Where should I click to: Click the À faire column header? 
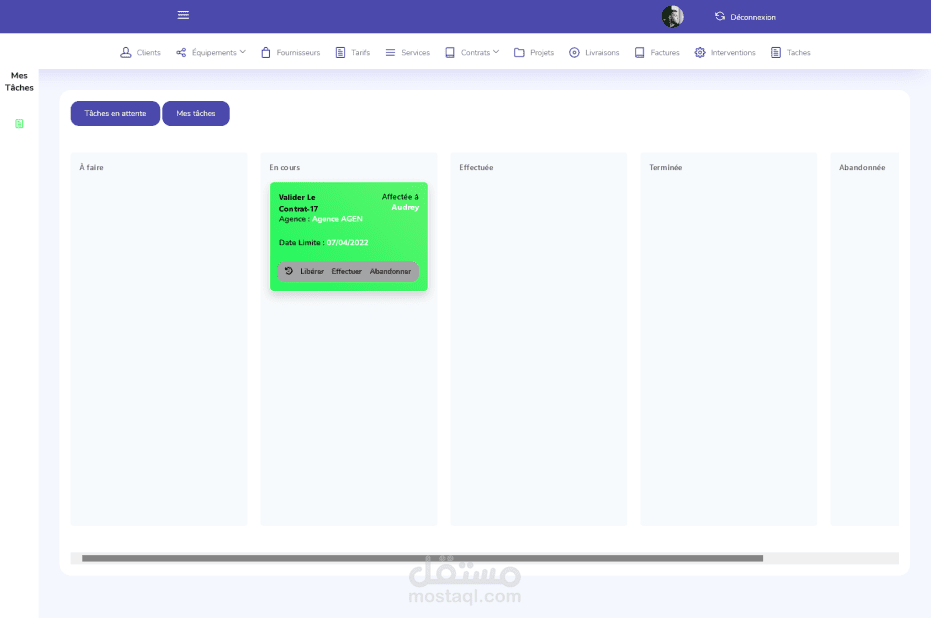[91, 167]
